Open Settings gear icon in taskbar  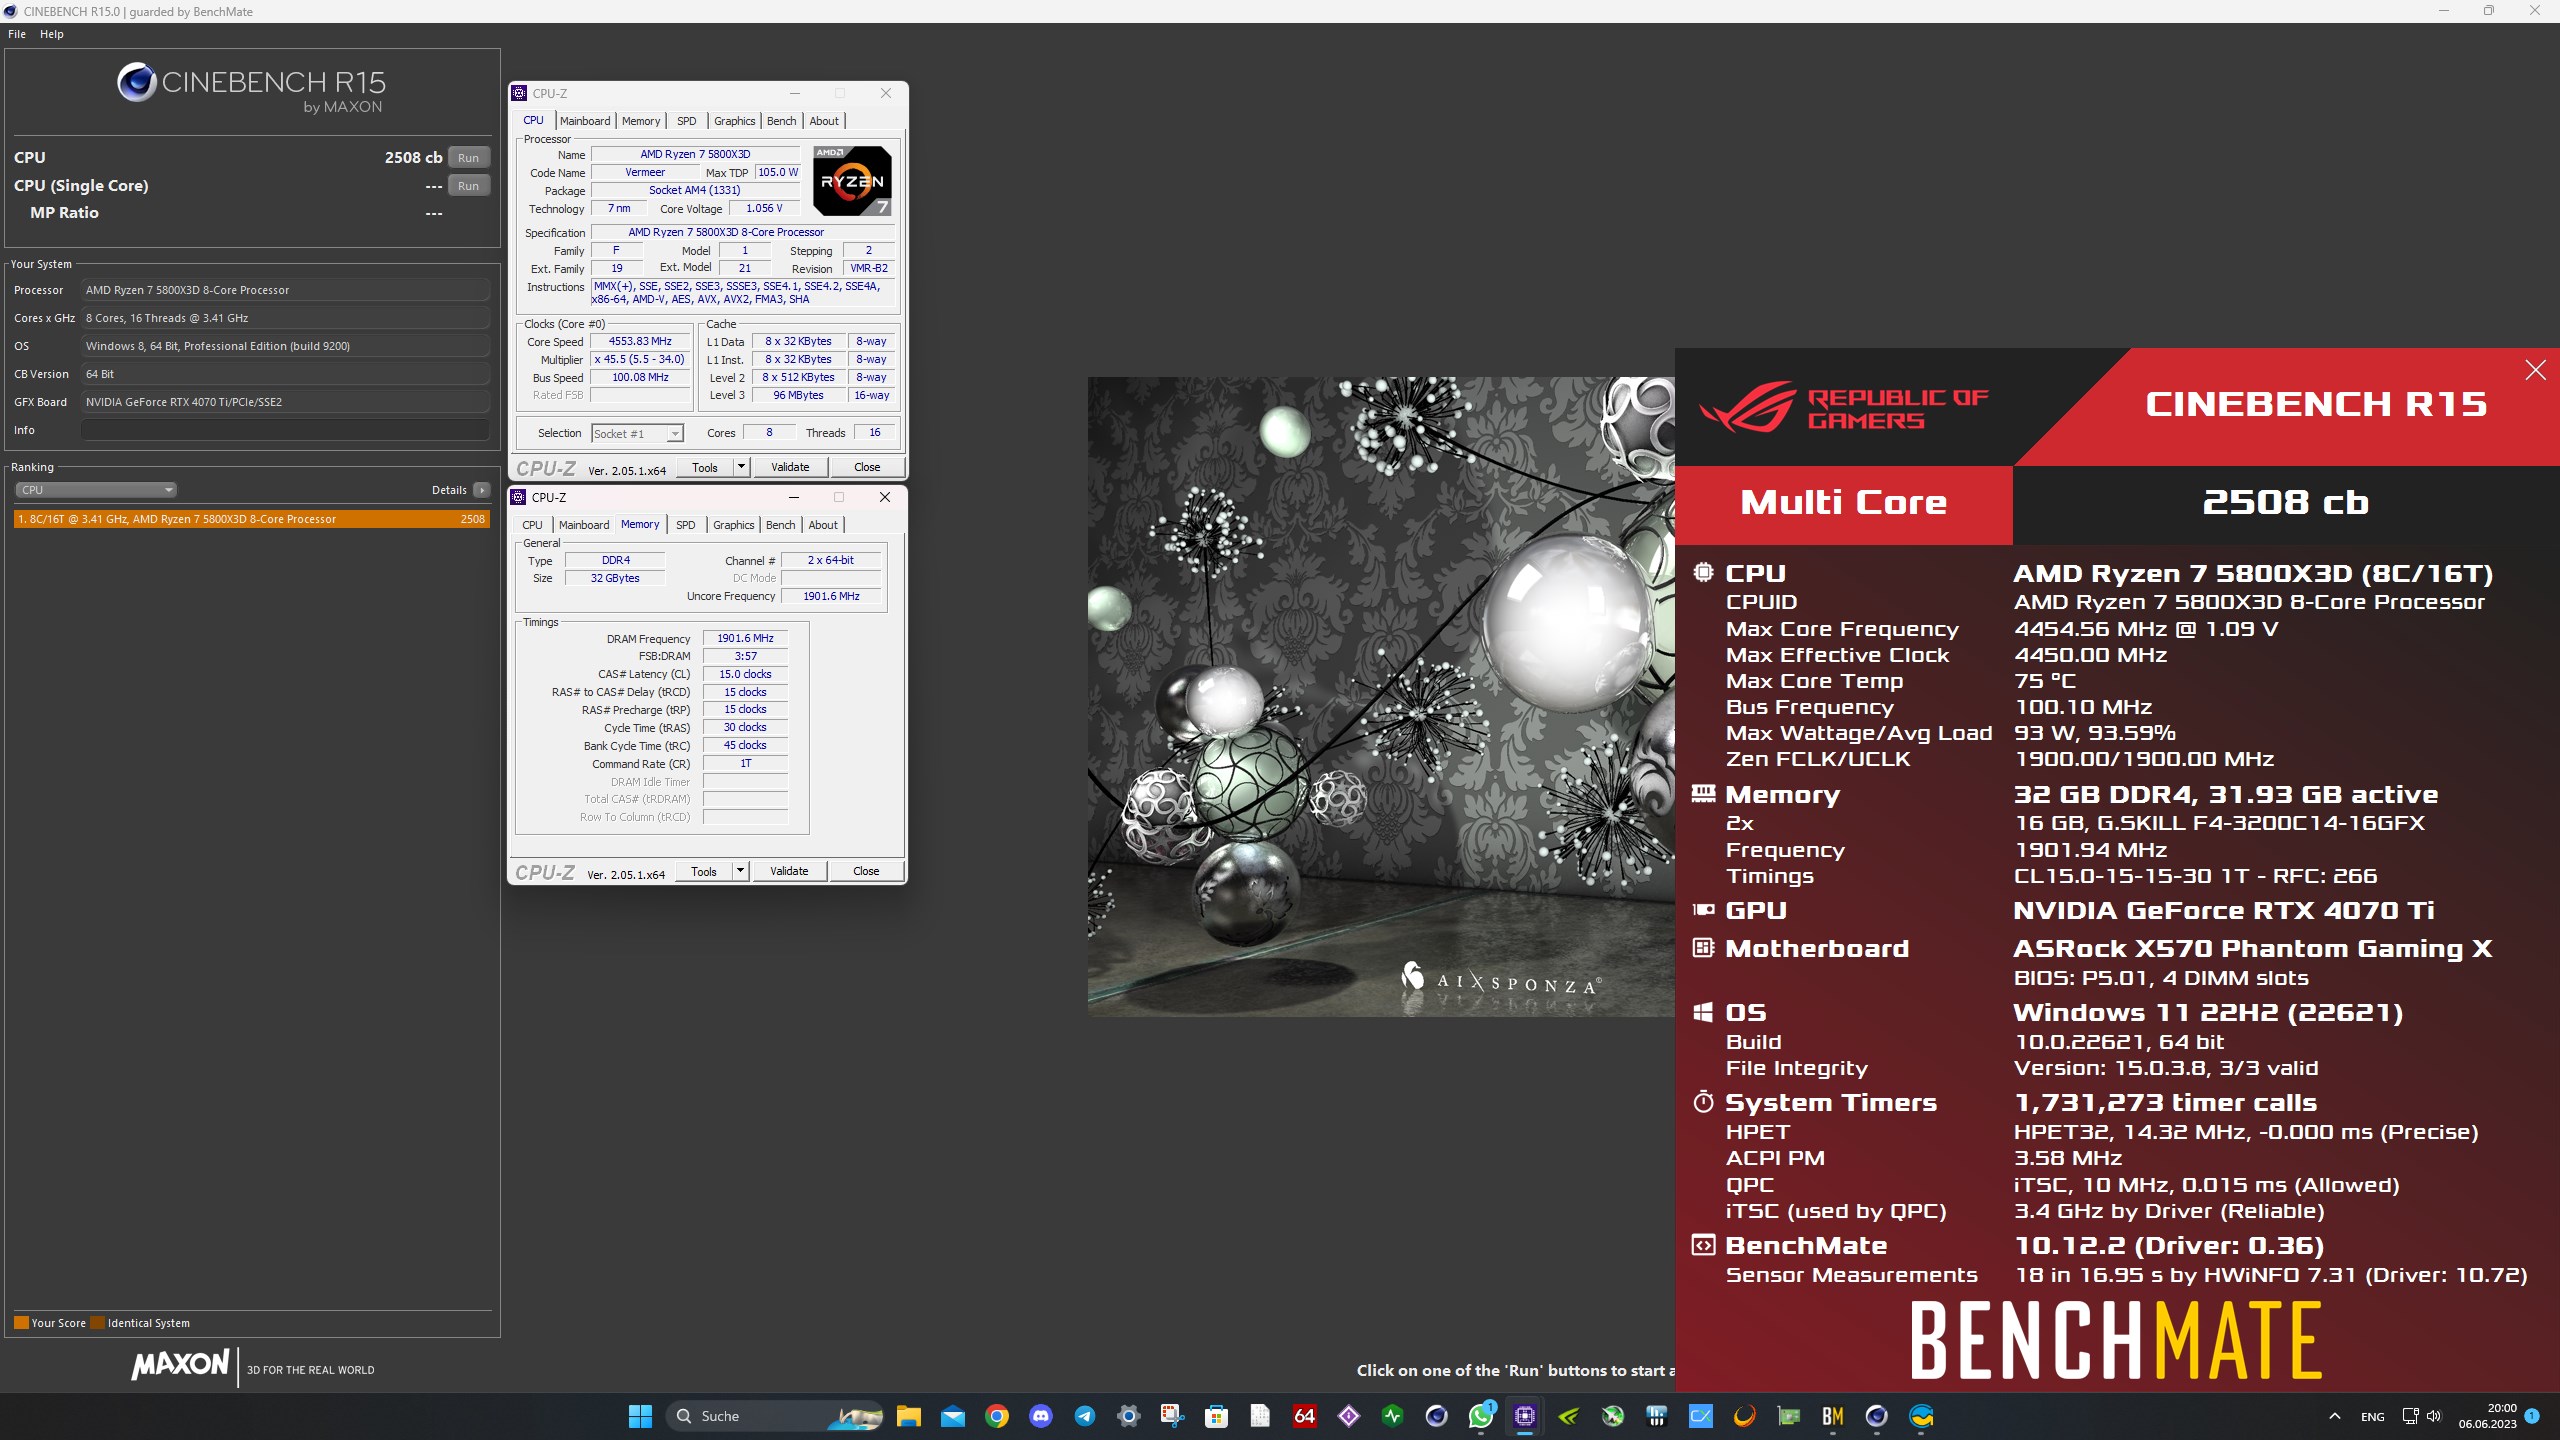[1129, 1416]
